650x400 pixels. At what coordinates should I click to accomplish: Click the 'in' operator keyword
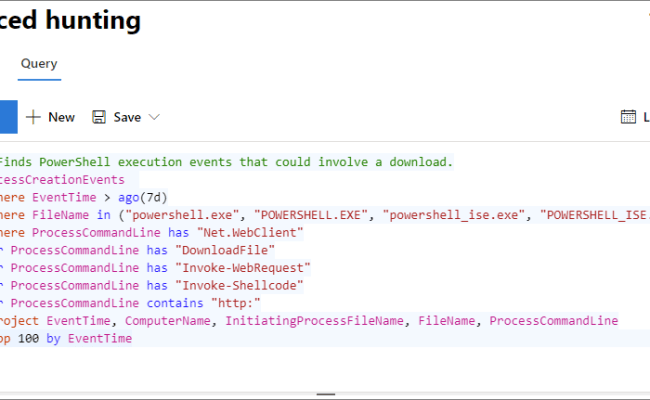pos(104,215)
